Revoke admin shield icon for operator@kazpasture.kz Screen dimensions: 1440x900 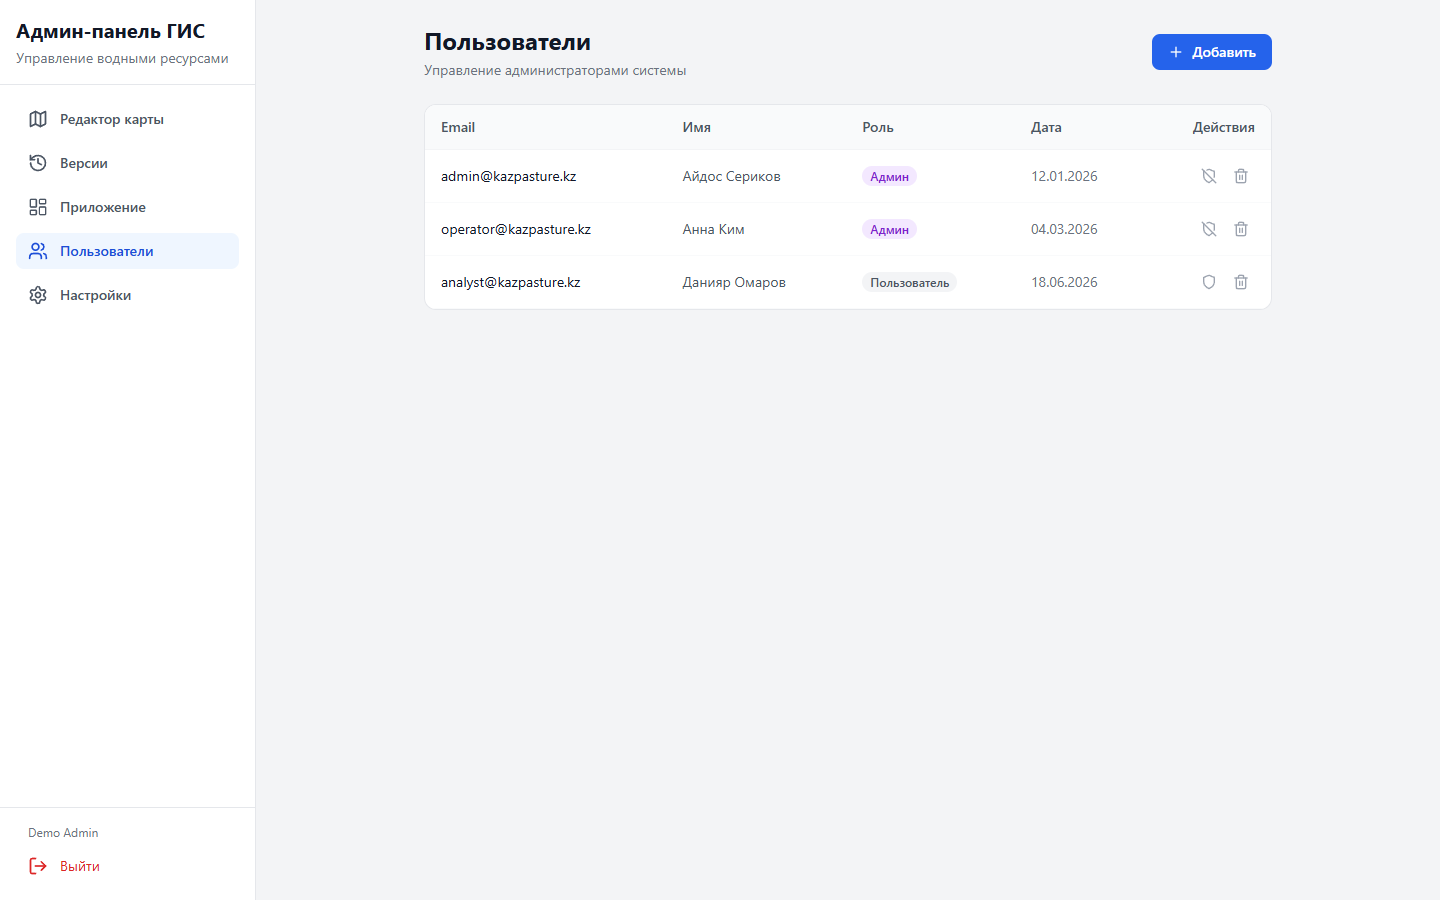point(1209,229)
